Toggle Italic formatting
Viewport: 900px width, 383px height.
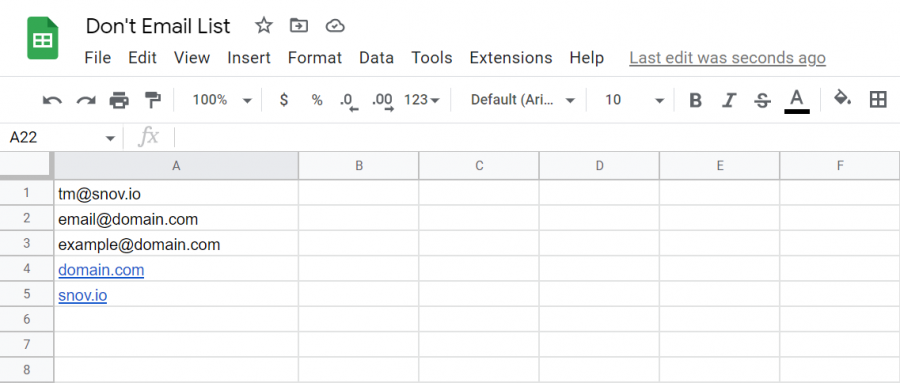pyautogui.click(x=729, y=100)
